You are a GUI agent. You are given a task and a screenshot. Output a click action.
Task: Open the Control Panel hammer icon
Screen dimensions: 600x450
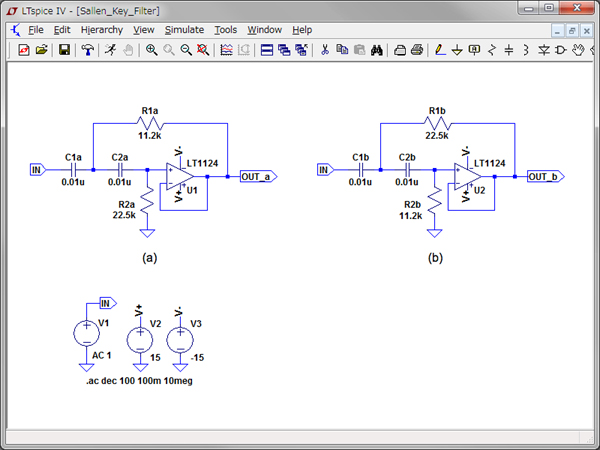click(88, 49)
